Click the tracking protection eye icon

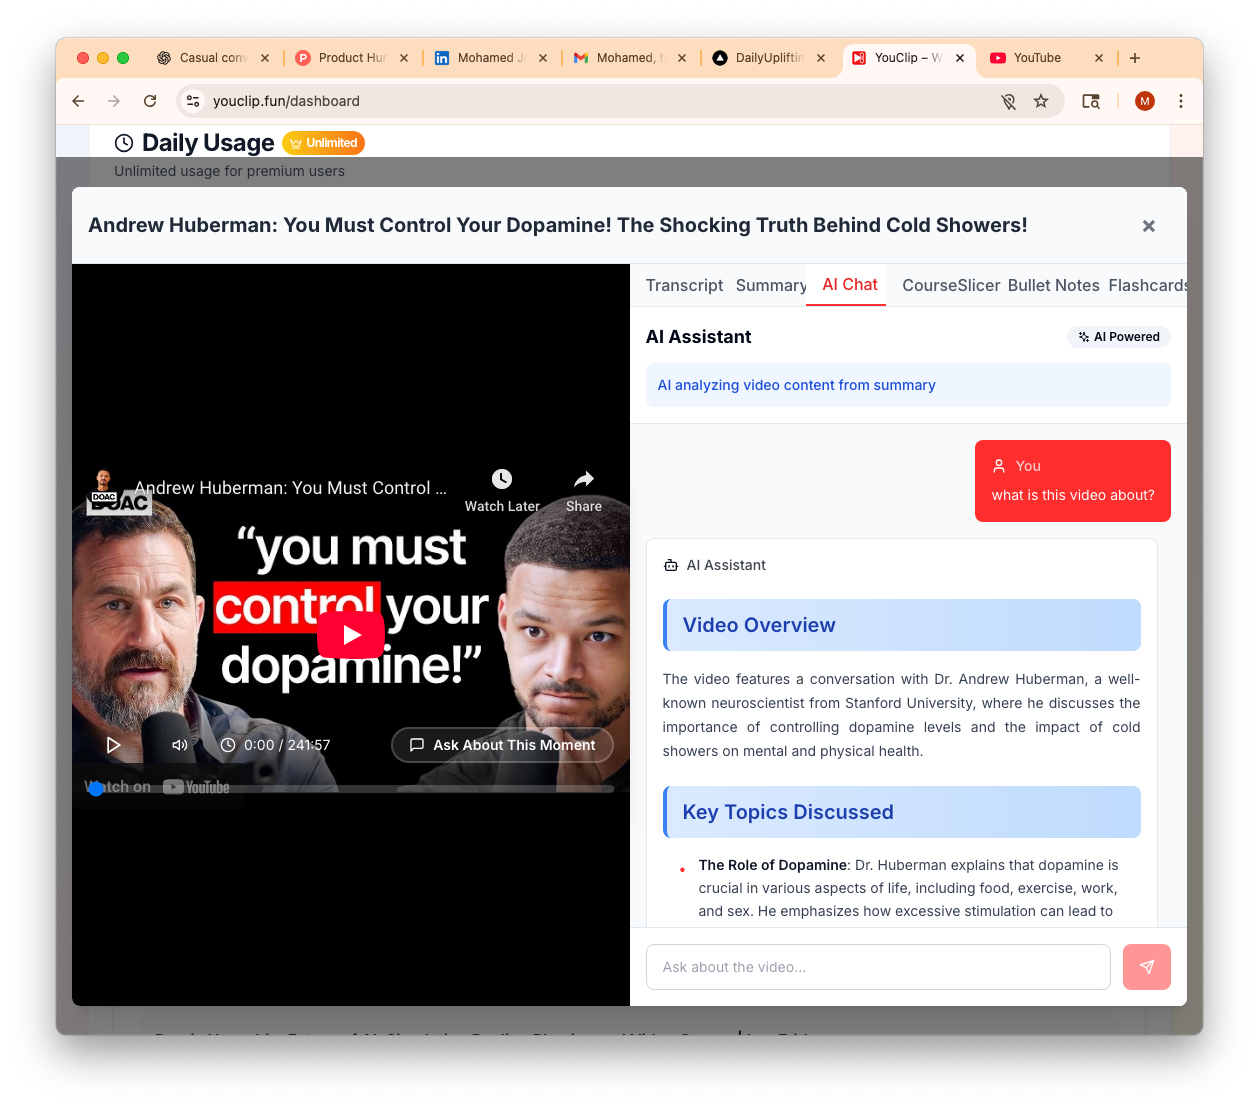click(x=1008, y=101)
